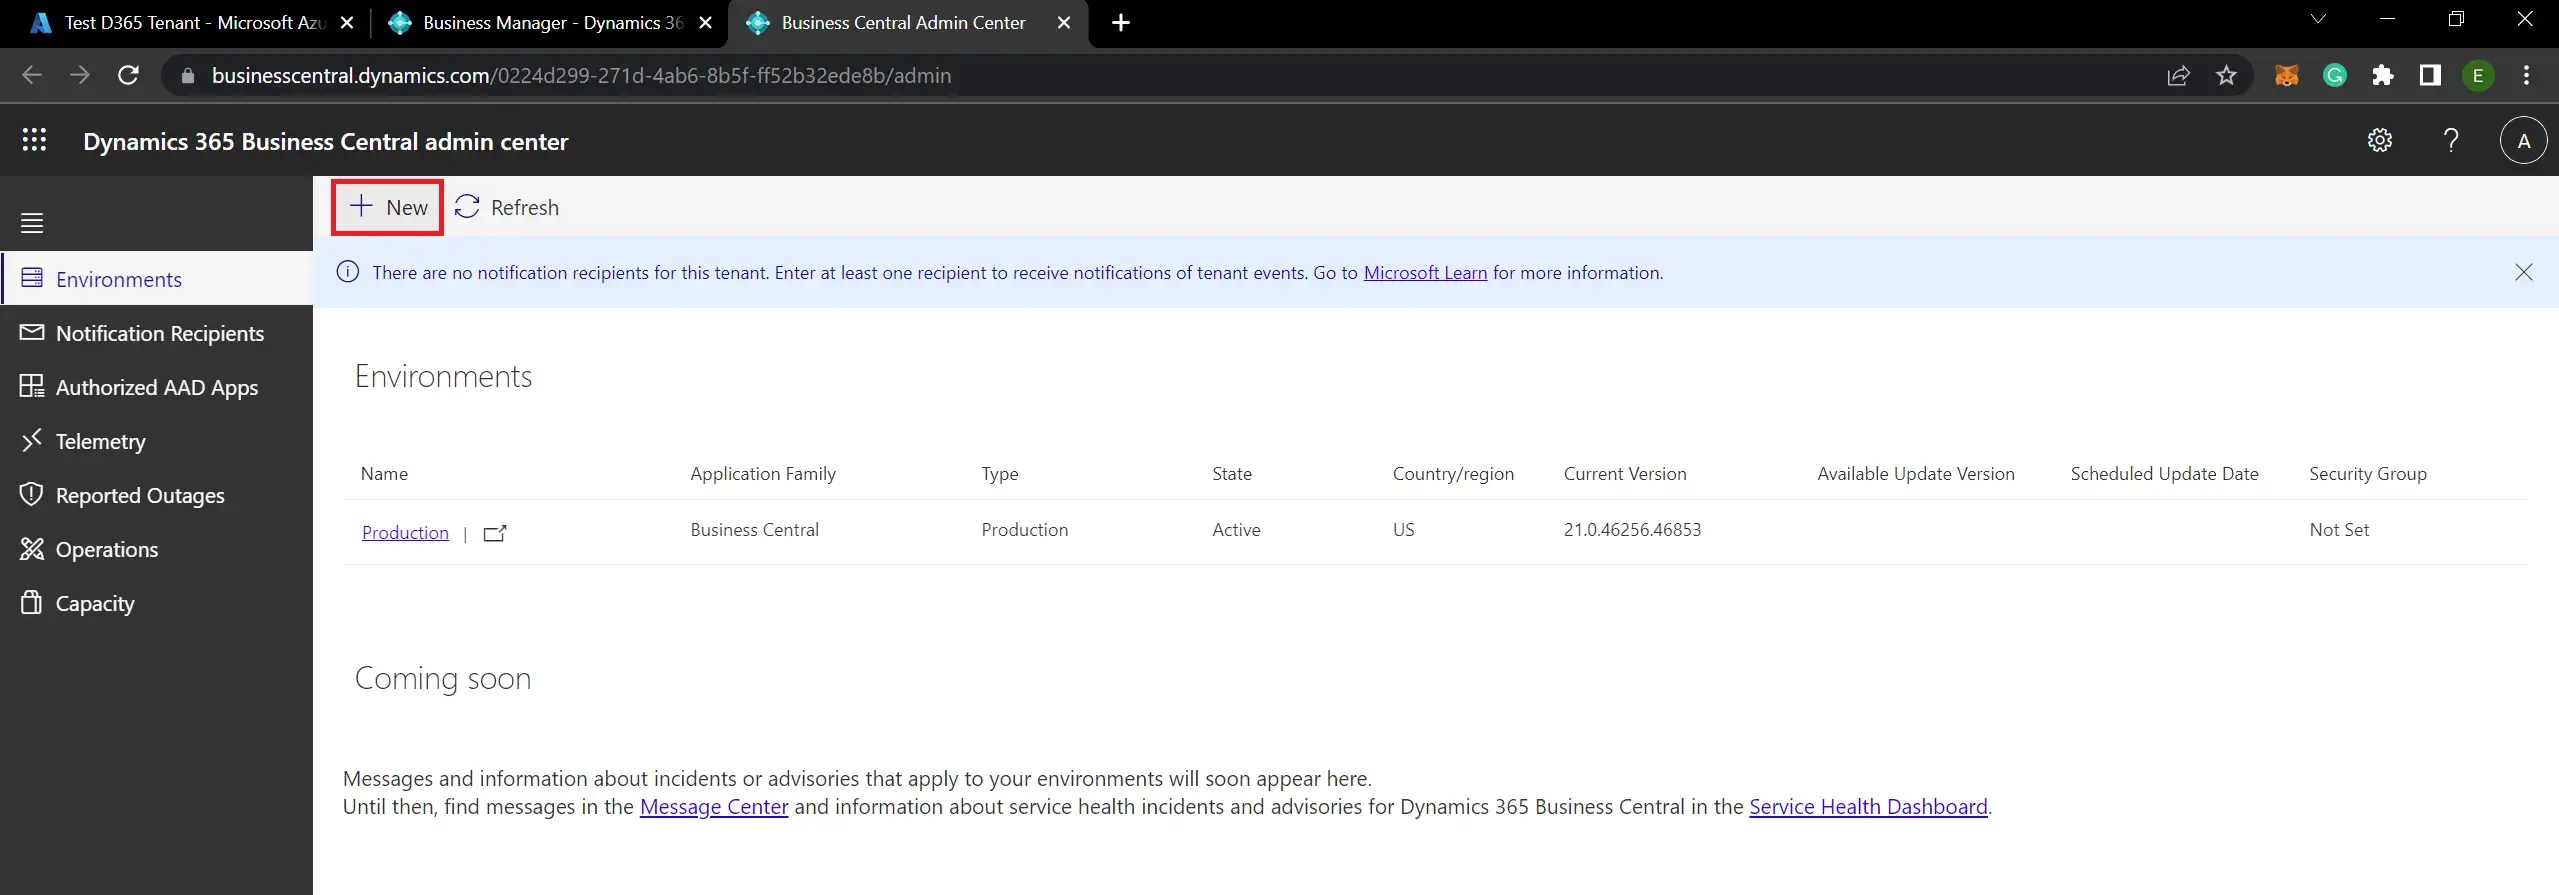The image size is (2559, 895).
Task: Click the Available Update Version column header
Action: point(1916,474)
